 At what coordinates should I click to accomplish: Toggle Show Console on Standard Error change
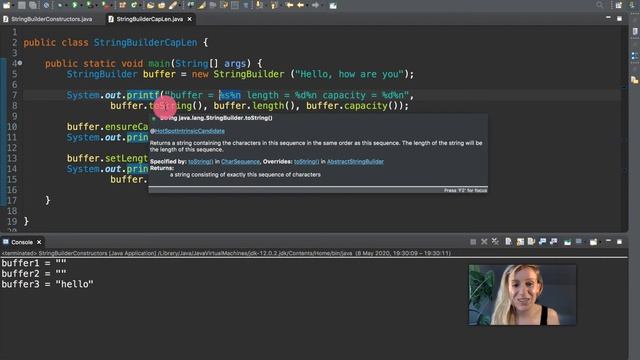pos(553,242)
